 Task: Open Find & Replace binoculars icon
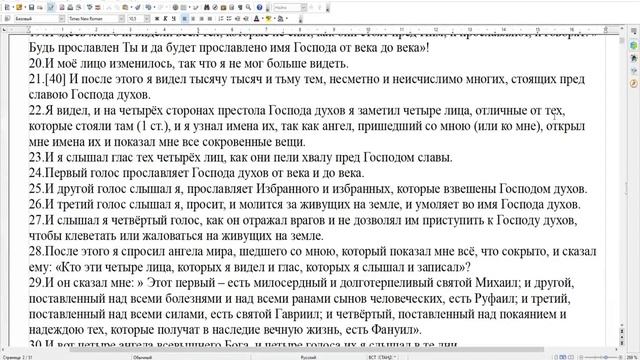click(207, 7)
